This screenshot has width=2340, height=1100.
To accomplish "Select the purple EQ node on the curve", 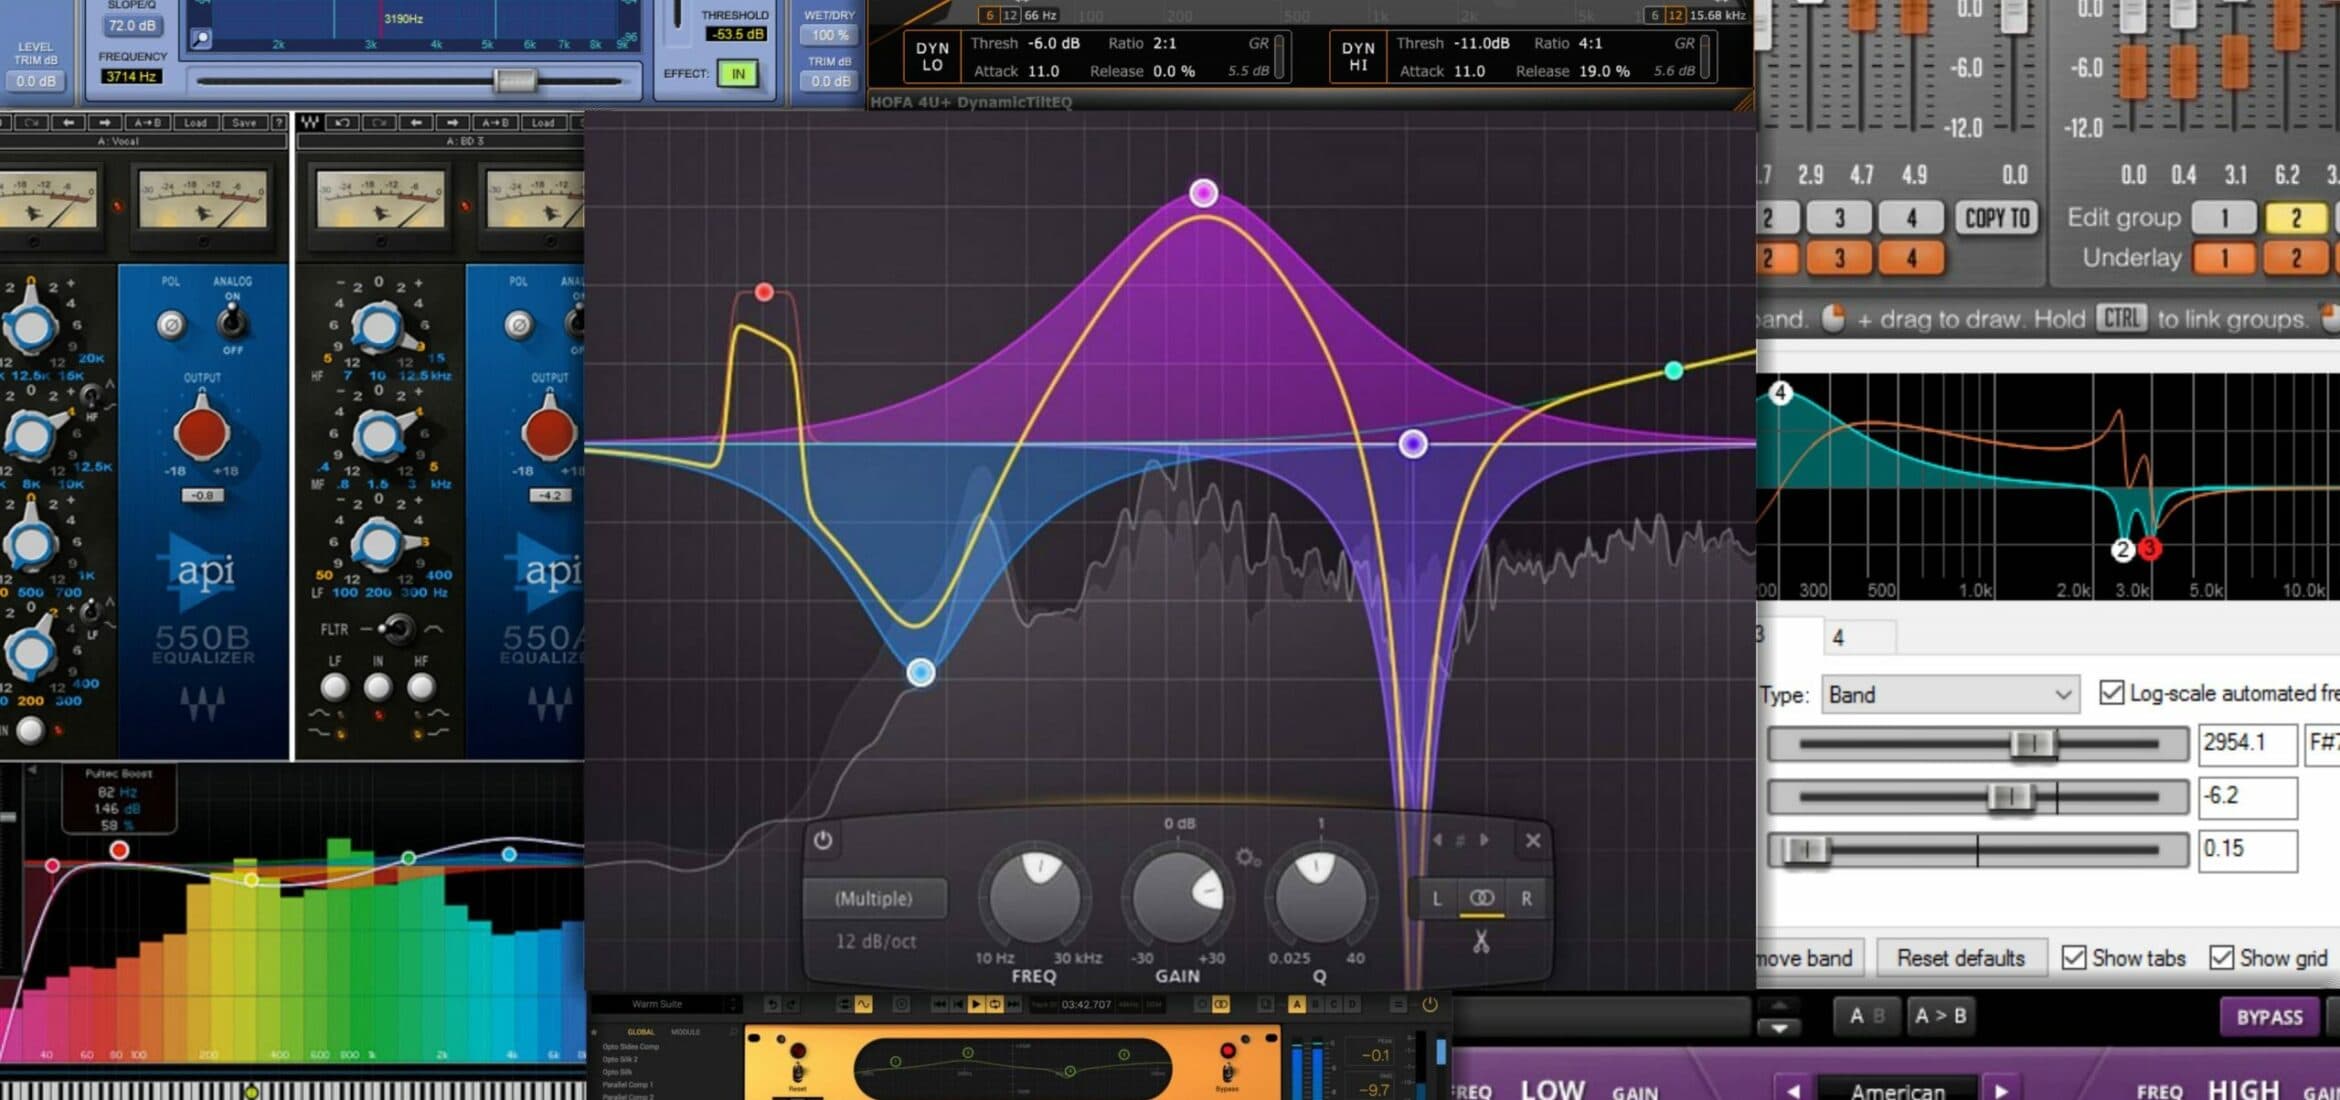I will [x=1413, y=445].
